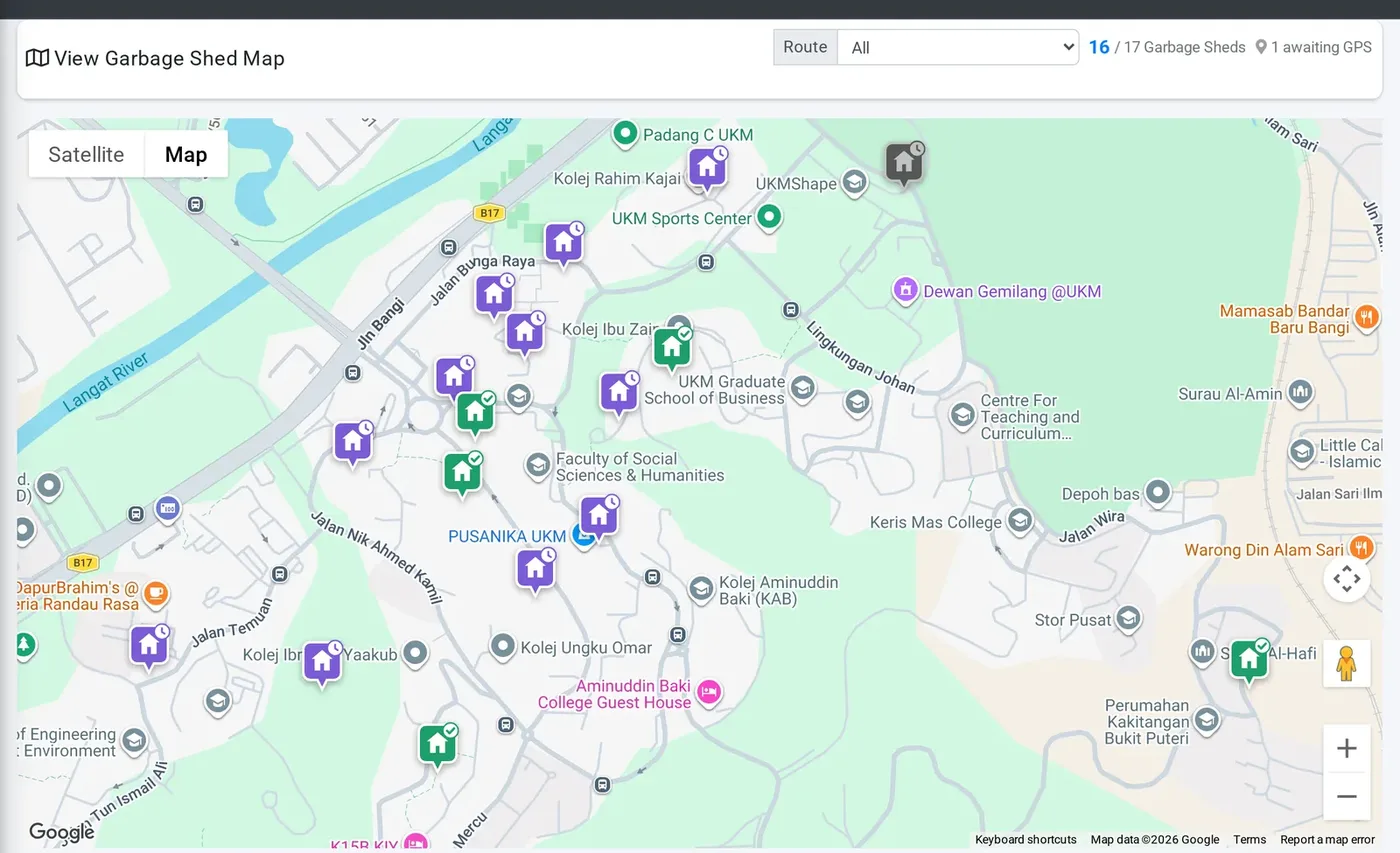
Task: Switch to Satellite view
Action: coord(86,154)
